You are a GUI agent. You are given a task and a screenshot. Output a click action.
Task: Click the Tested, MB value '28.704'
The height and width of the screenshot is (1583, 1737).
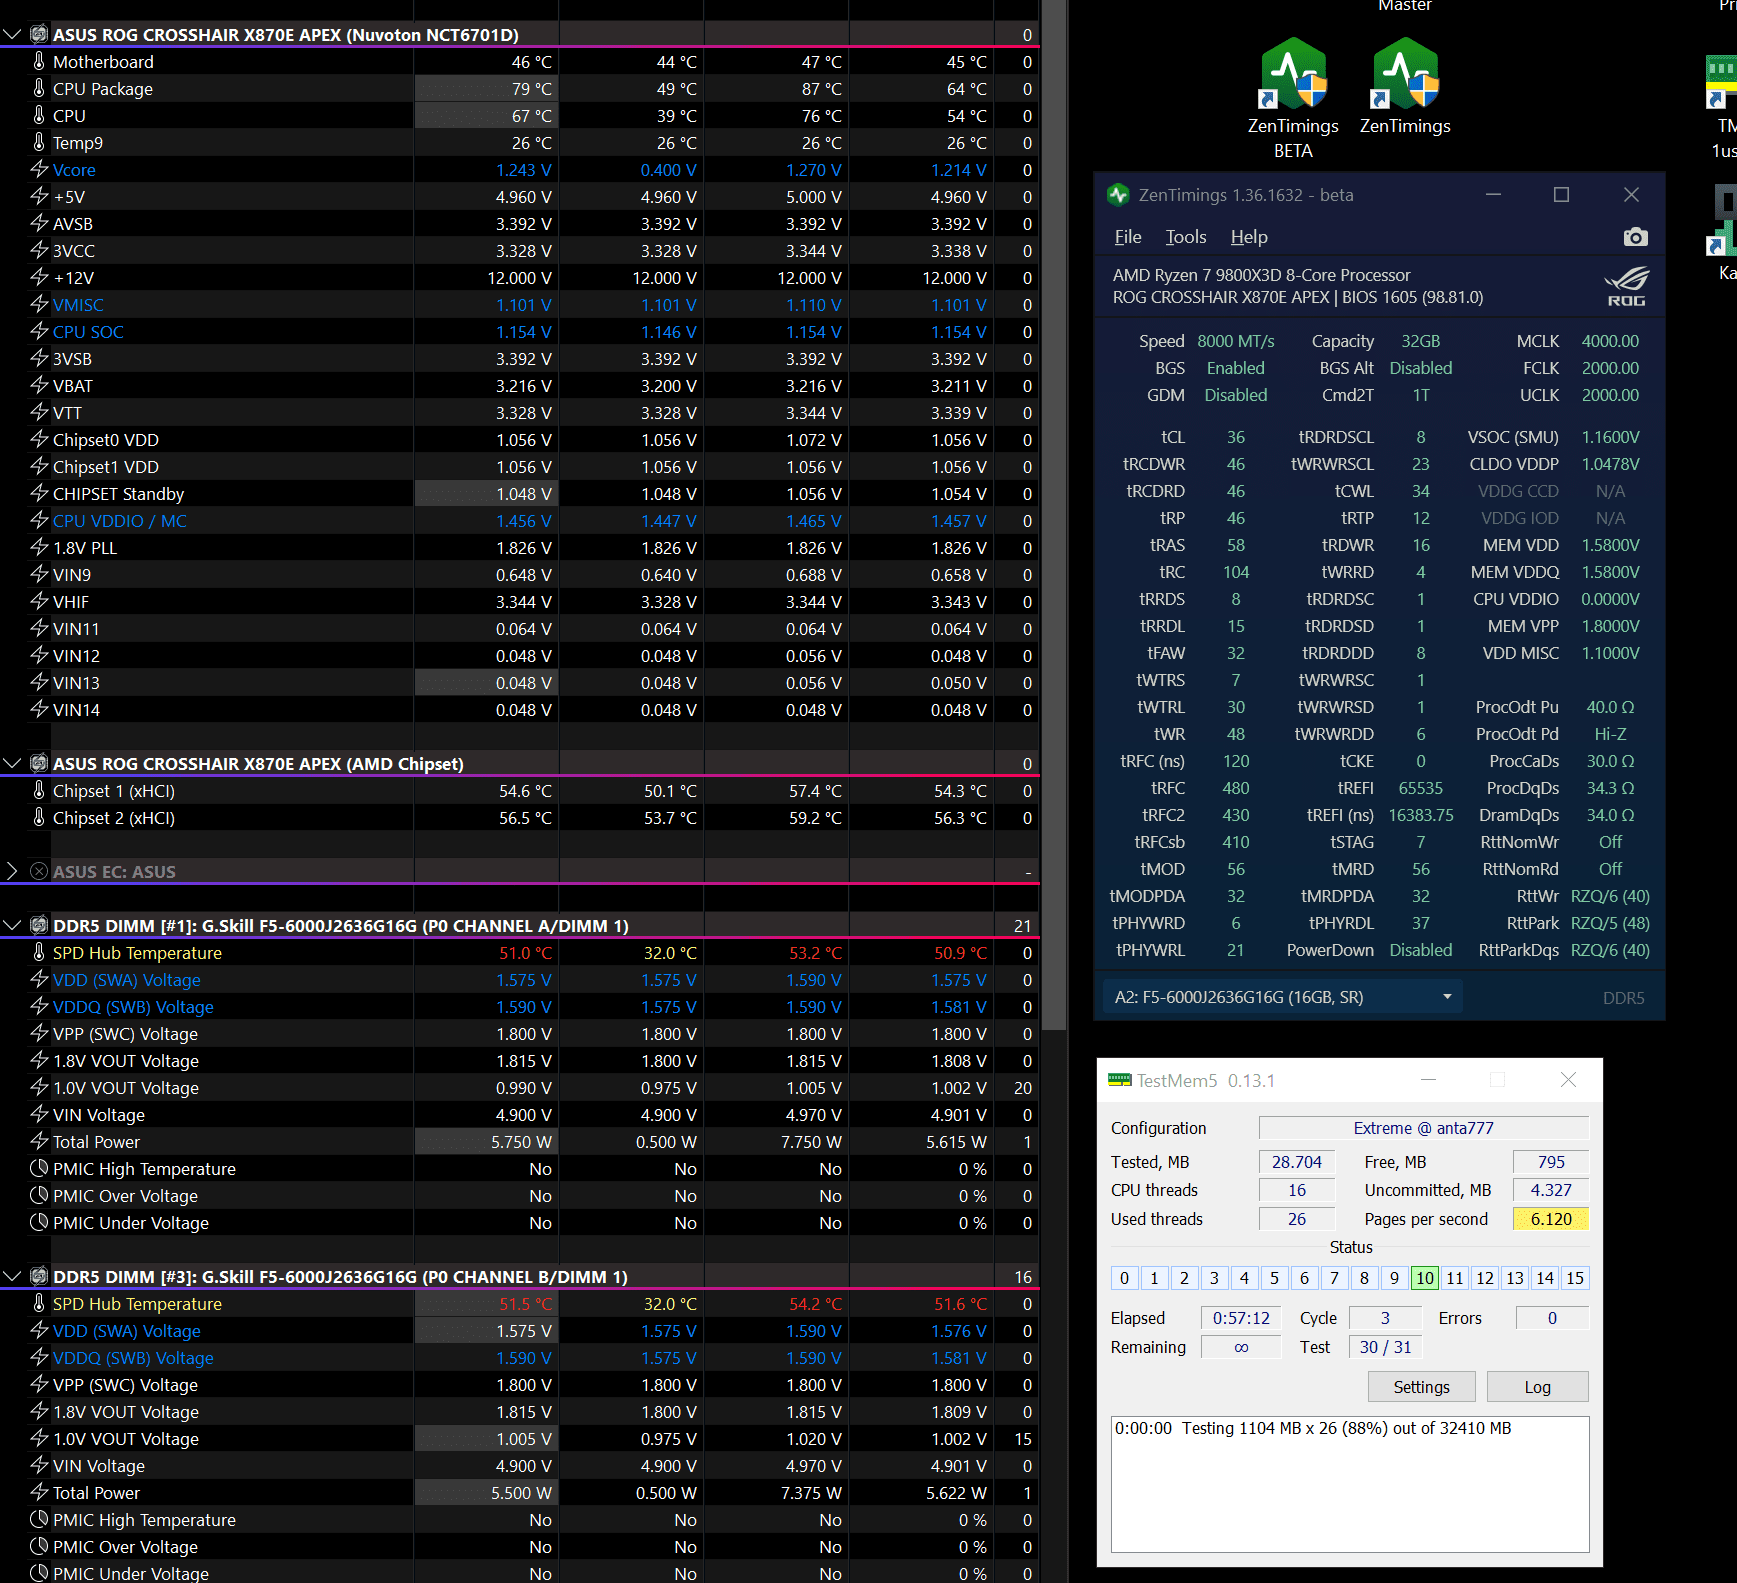tap(1297, 1162)
